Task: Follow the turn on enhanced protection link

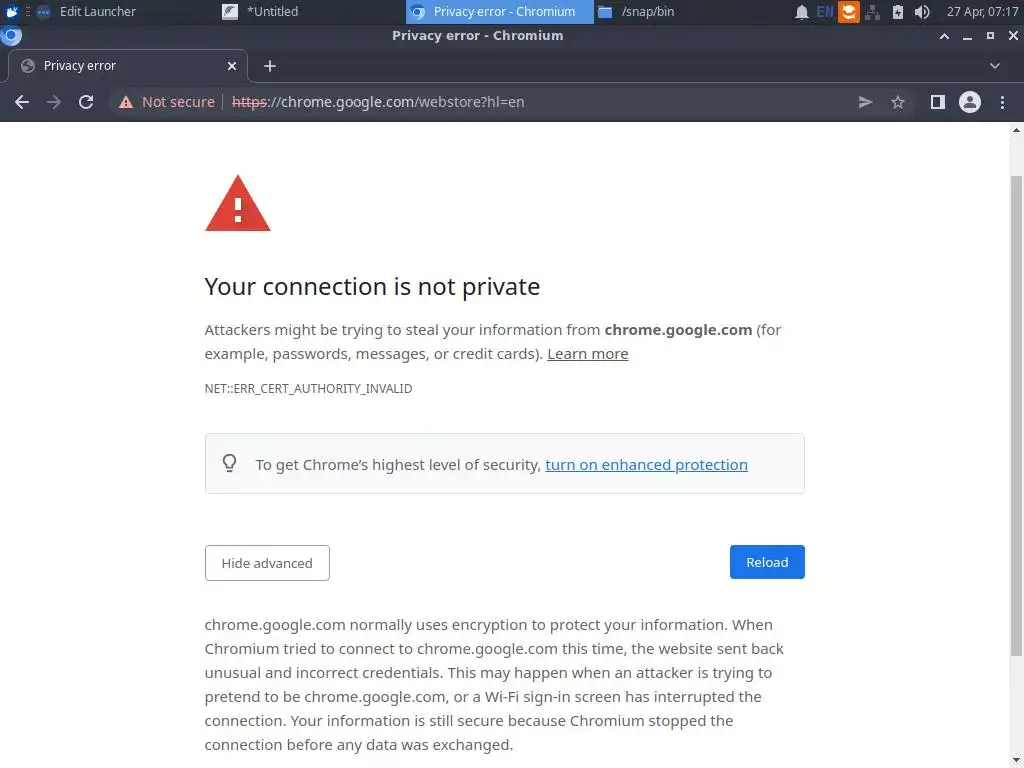Action: (x=646, y=465)
